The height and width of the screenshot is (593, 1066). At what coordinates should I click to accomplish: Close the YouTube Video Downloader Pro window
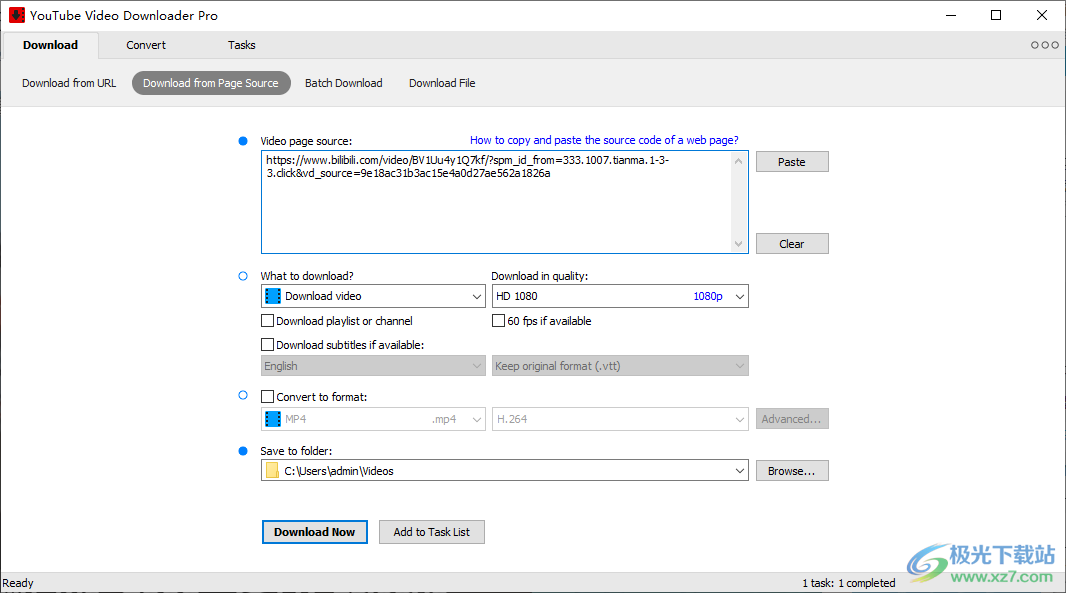click(1042, 15)
